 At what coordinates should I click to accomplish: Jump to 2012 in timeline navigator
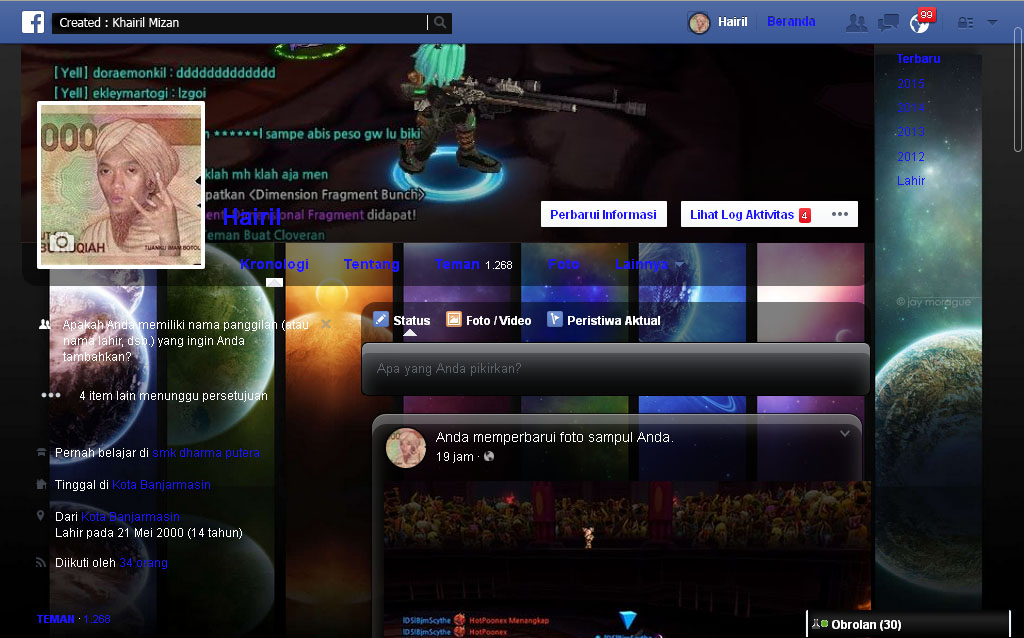click(911, 157)
